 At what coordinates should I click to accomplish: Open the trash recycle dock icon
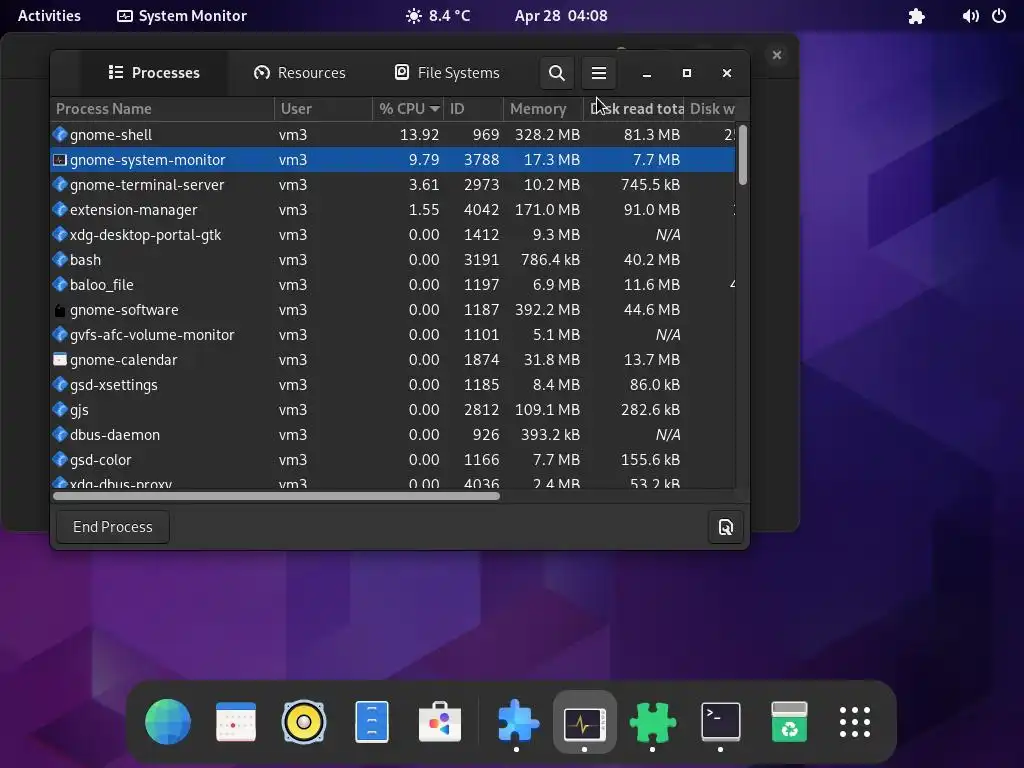click(788, 722)
